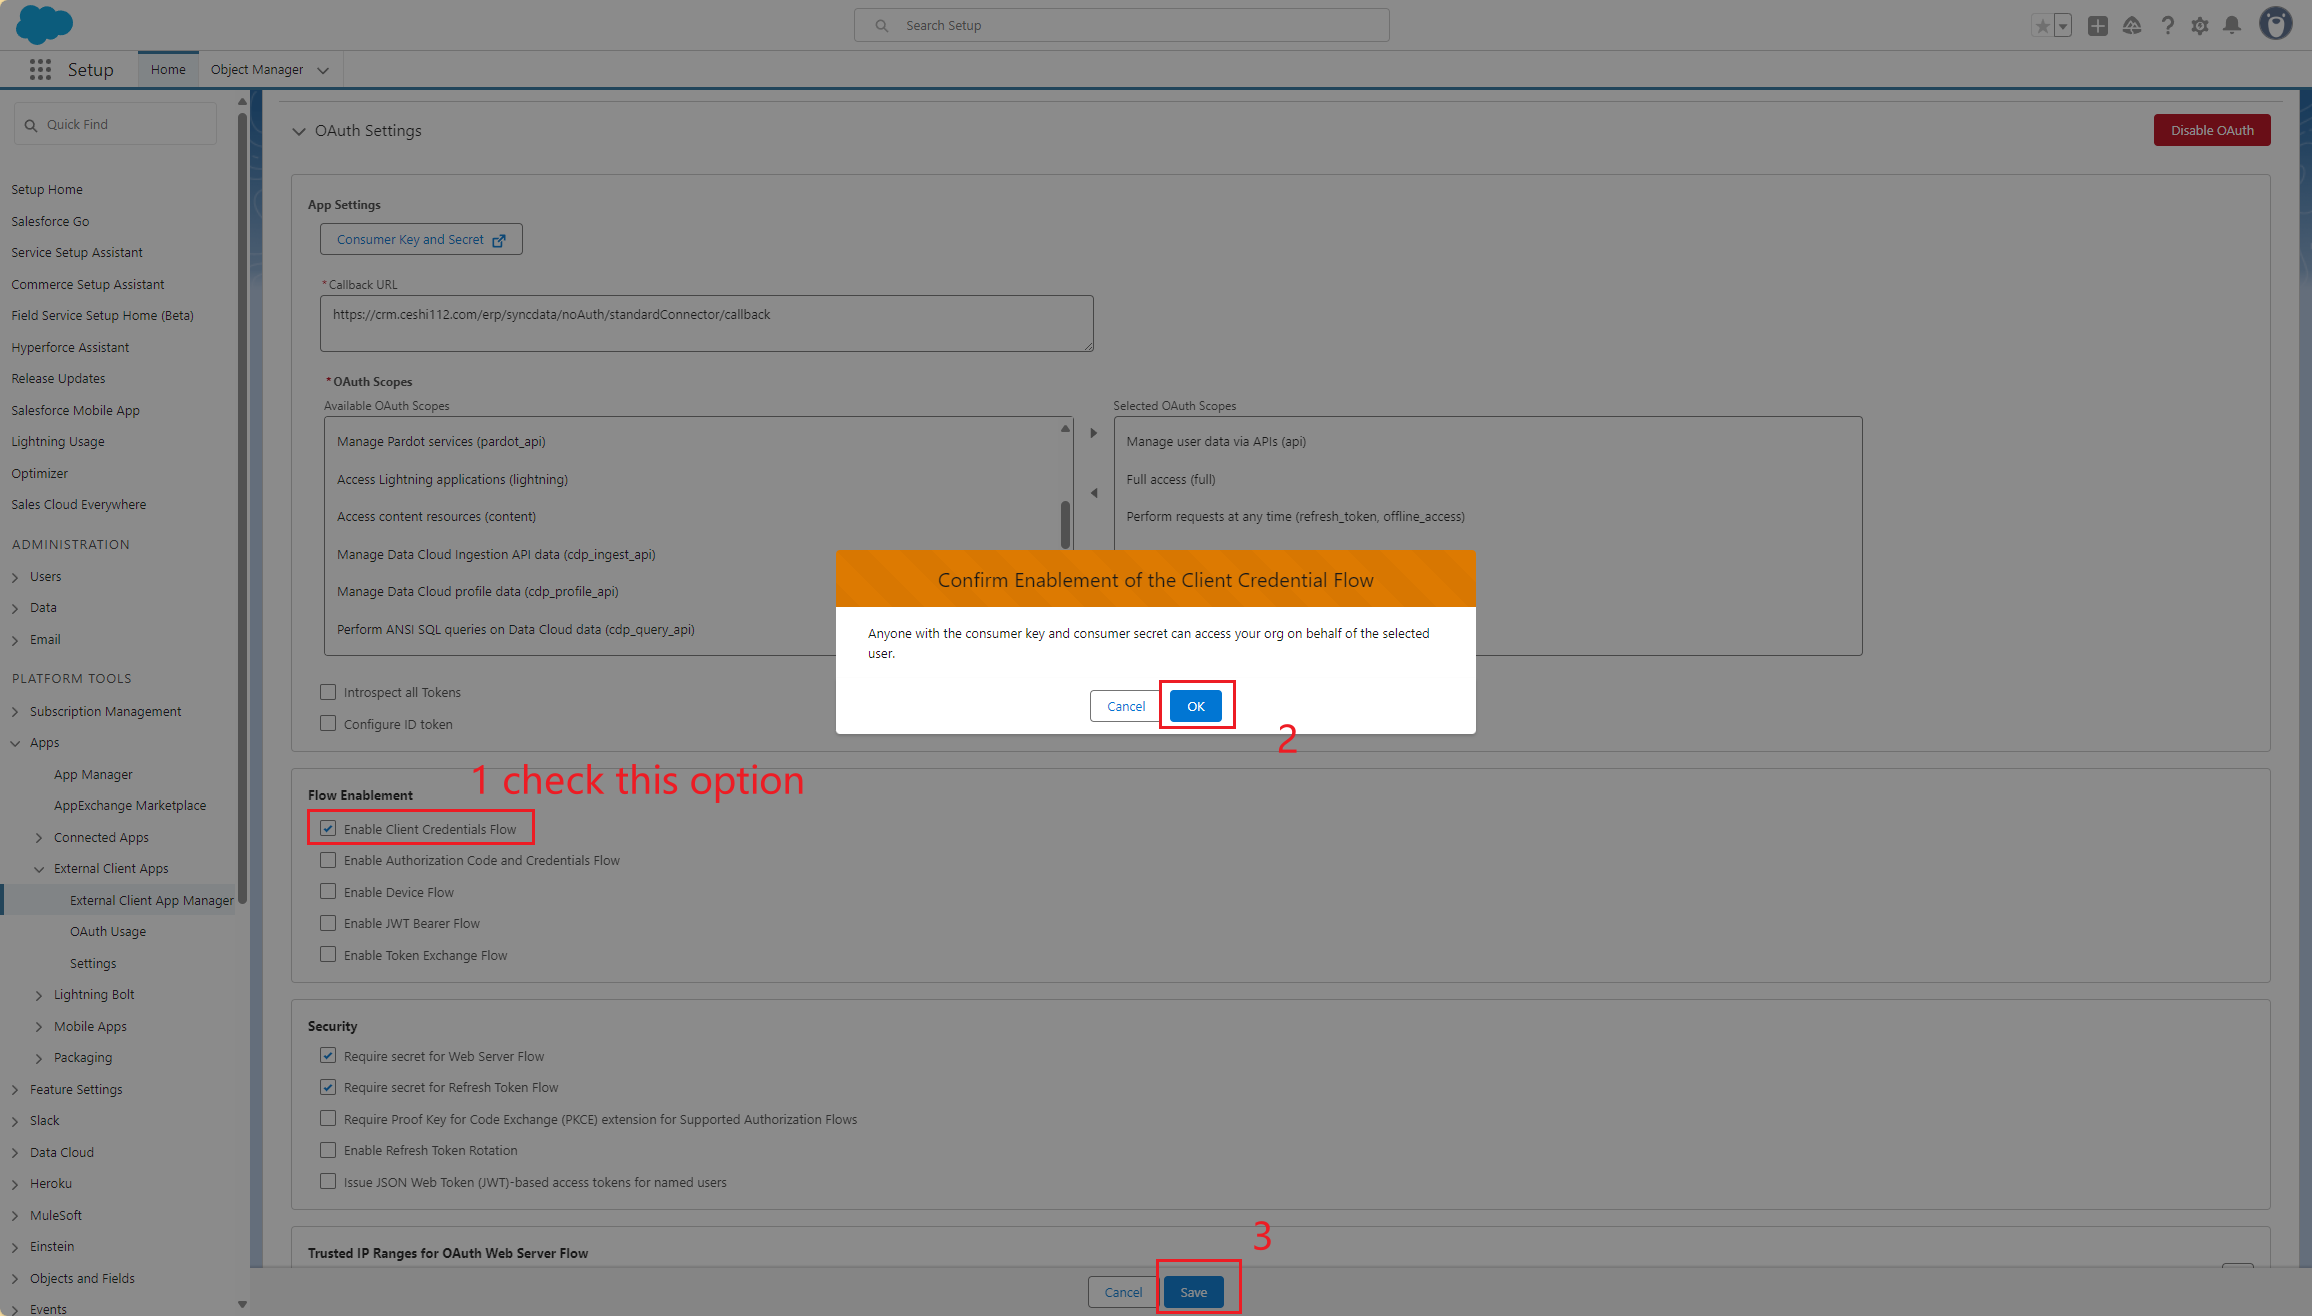2312x1316 pixels.
Task: Check Require Proof Key for Code Exchange
Action: point(328,1118)
